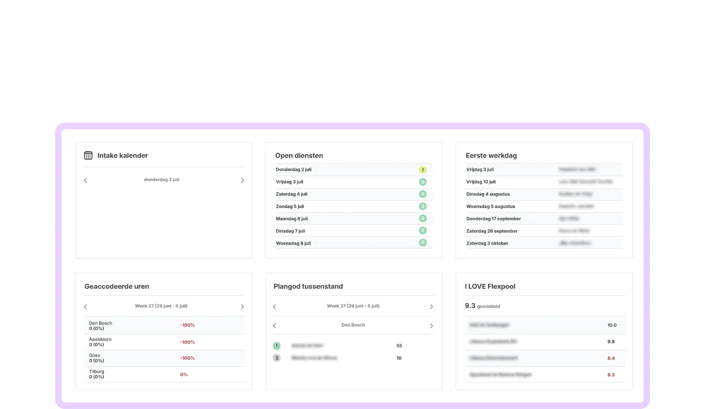705x409 pixels.
Task: Open the Zaterdag 4 juli open diensten row
Action: 353,194
